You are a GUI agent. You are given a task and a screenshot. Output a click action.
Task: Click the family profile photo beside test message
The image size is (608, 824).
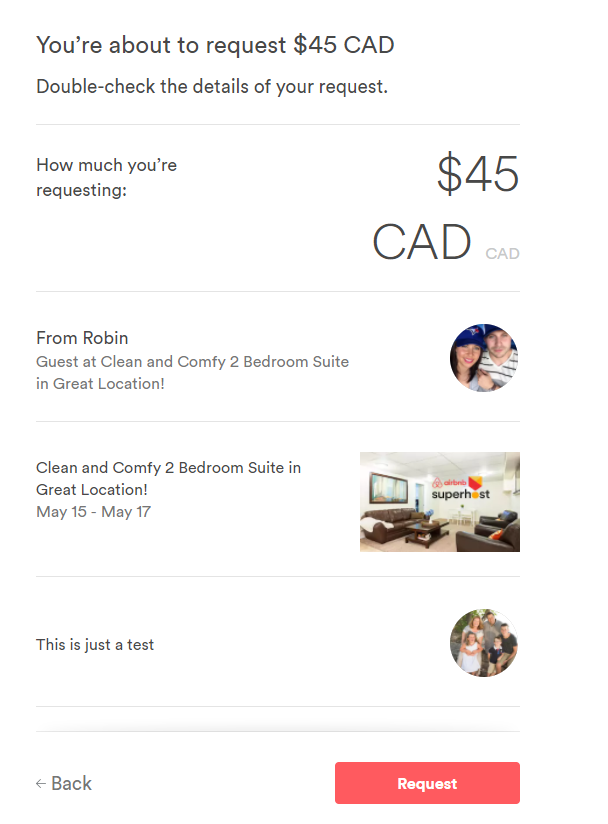click(484, 643)
